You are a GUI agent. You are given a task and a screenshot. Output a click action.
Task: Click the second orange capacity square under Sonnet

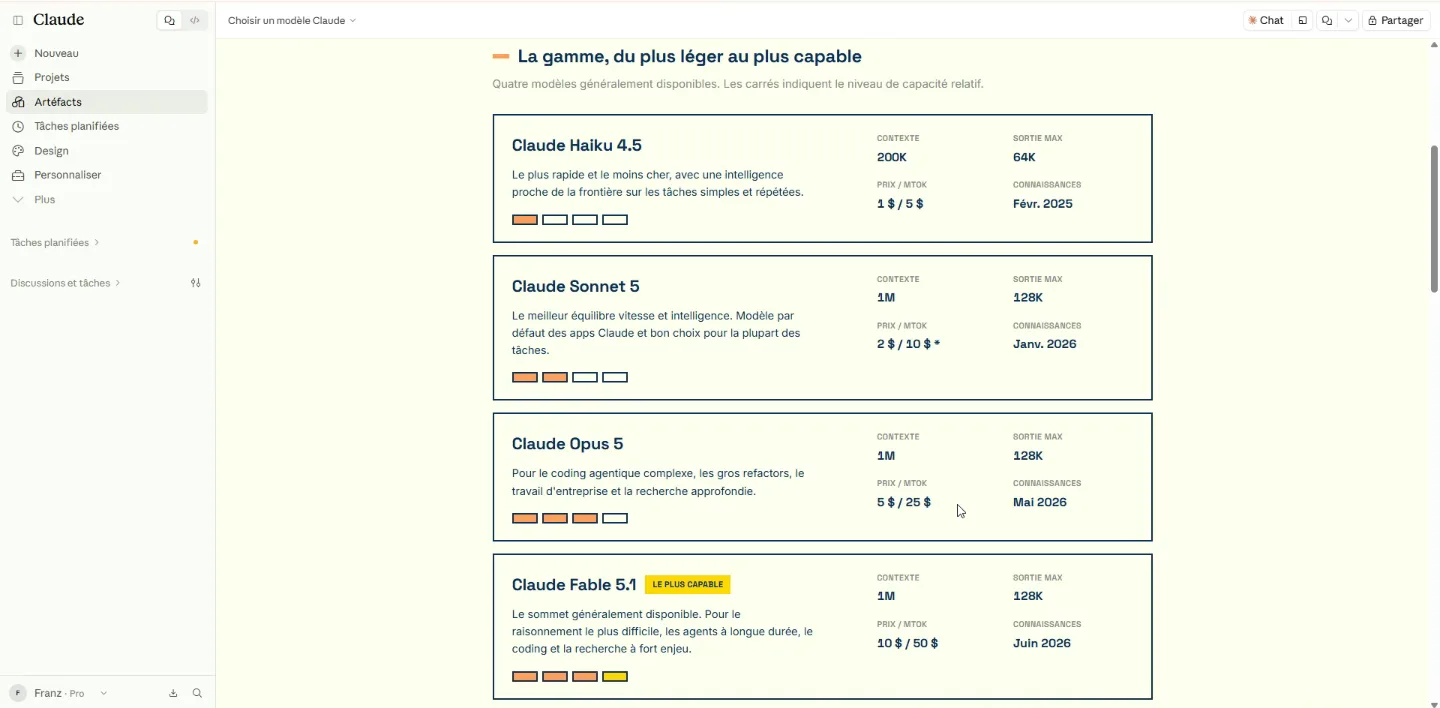tap(555, 377)
